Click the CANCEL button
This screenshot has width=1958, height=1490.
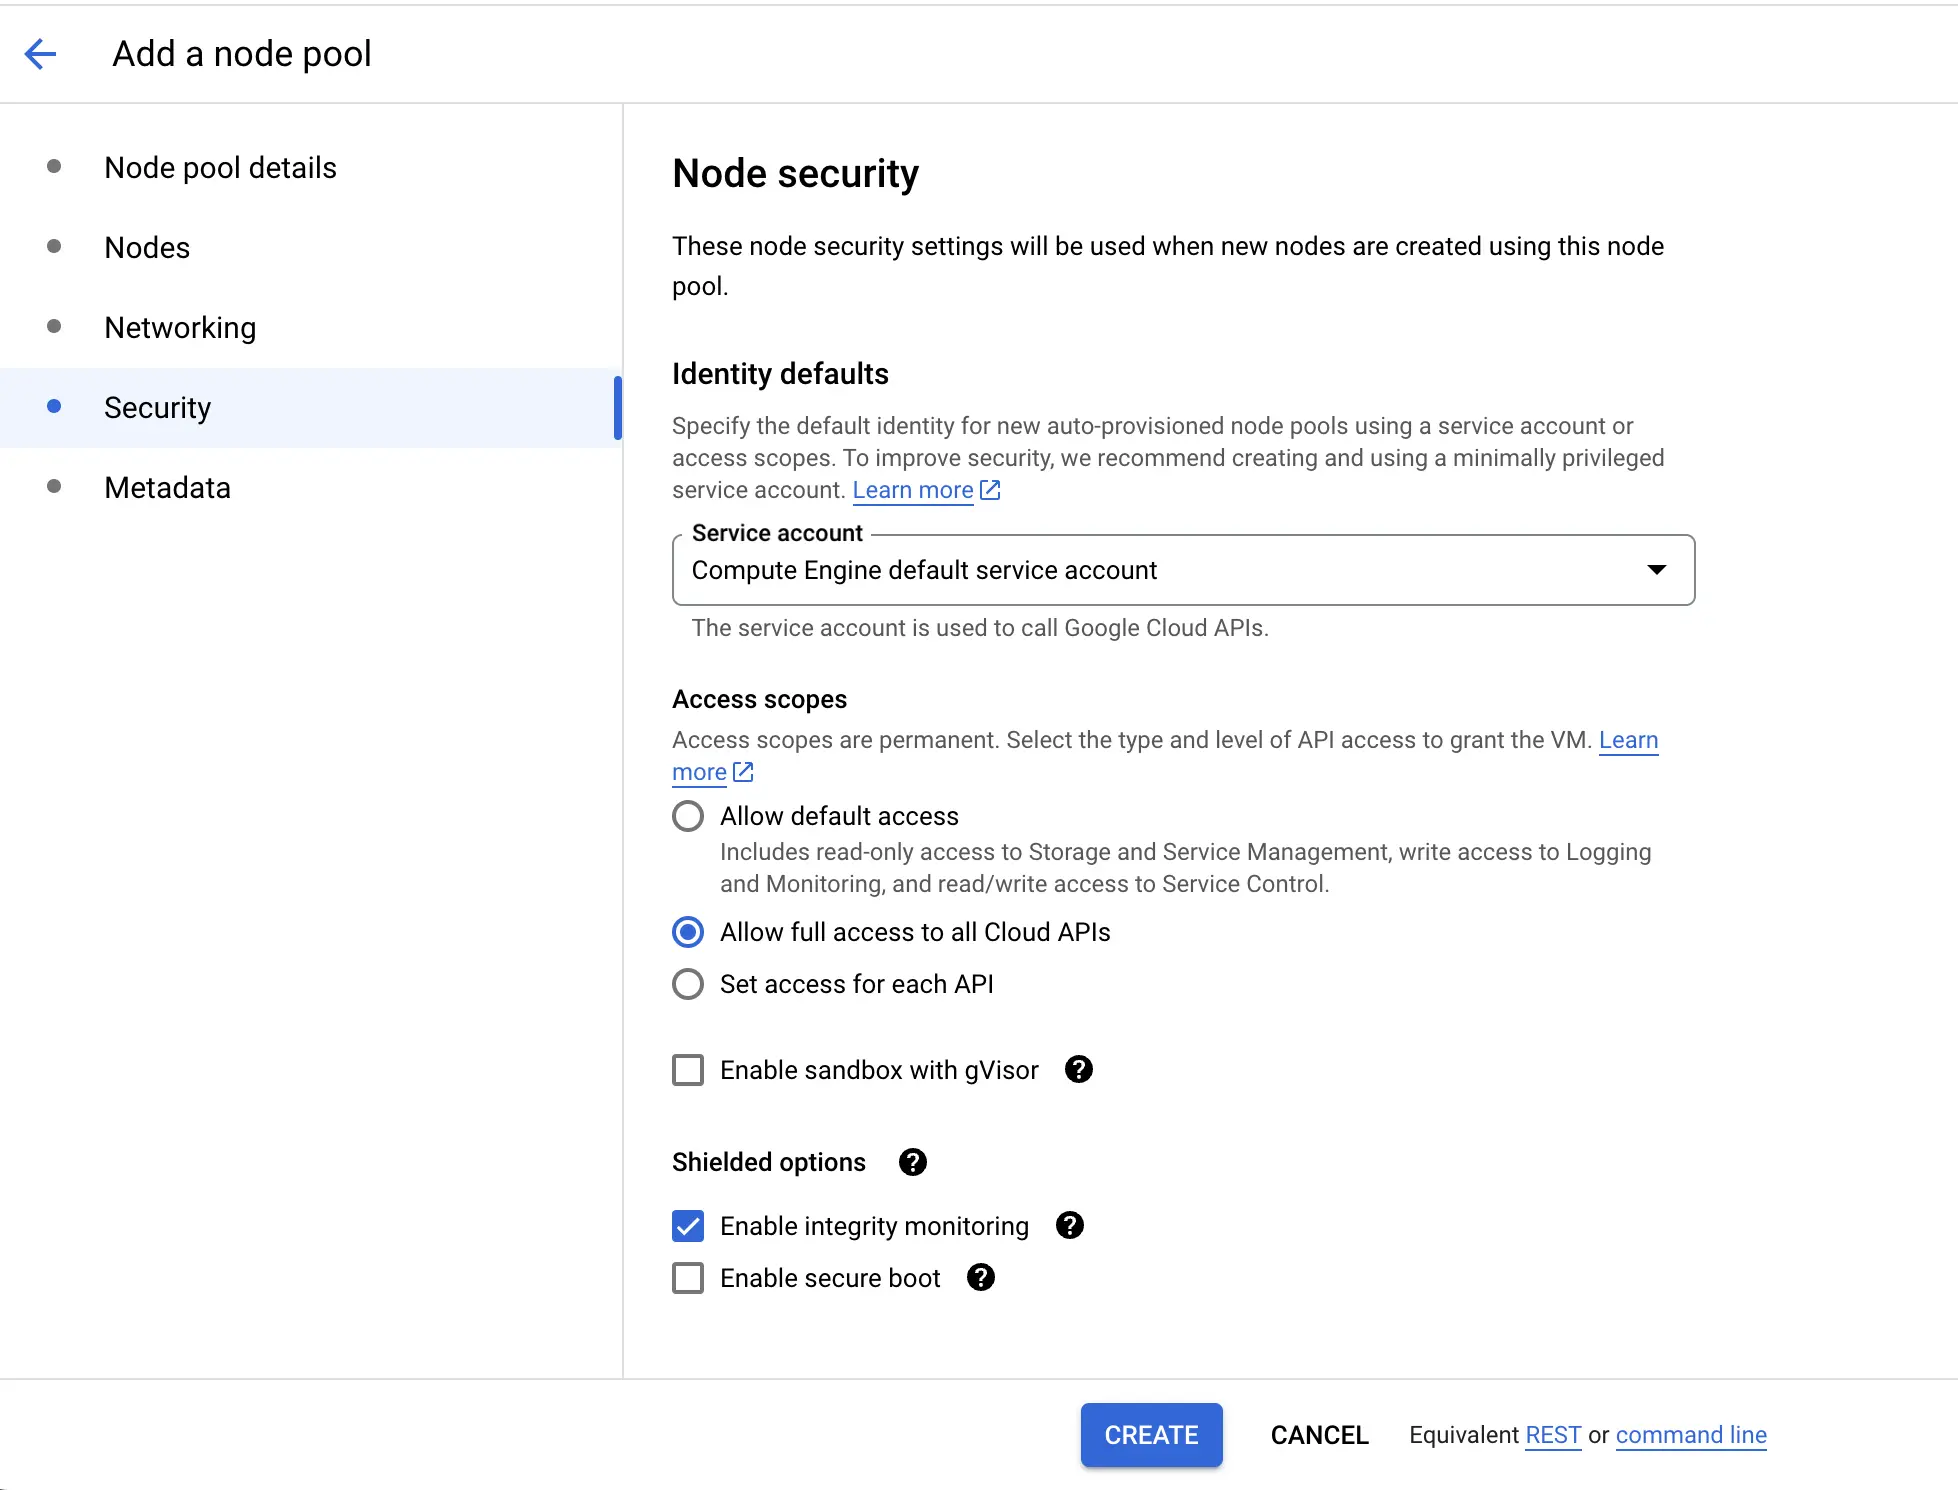(1319, 1435)
